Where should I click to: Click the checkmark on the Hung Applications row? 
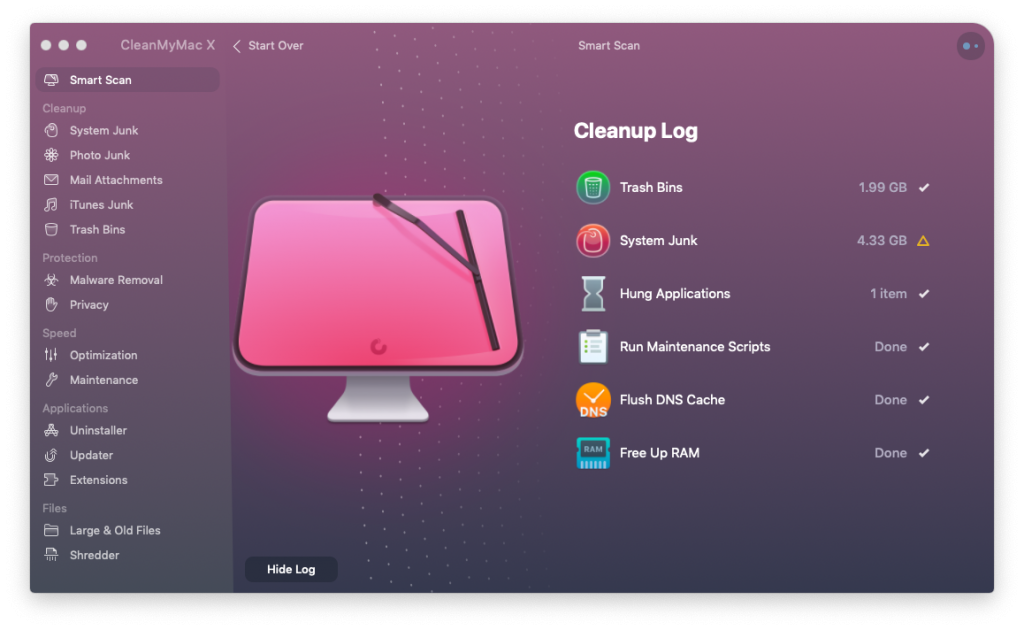pyautogui.click(x=923, y=293)
